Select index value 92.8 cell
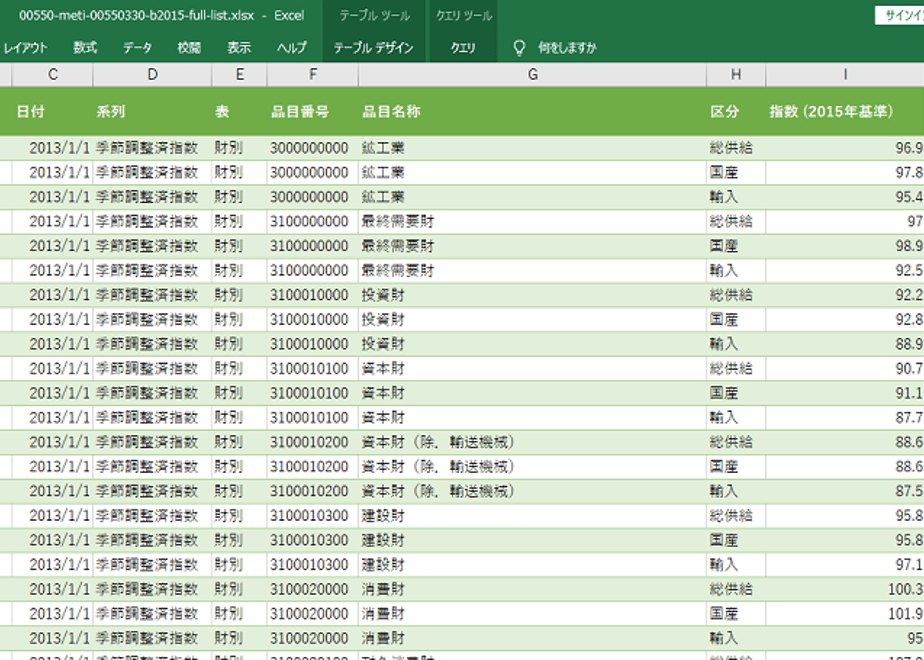924x660 pixels. (x=845, y=319)
